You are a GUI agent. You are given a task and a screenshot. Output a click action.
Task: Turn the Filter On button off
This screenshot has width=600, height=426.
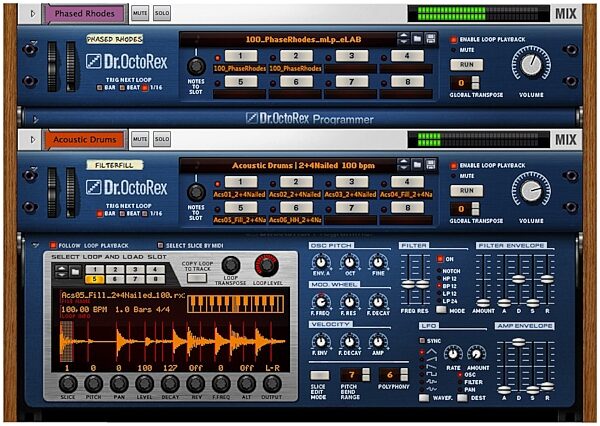coord(440,259)
